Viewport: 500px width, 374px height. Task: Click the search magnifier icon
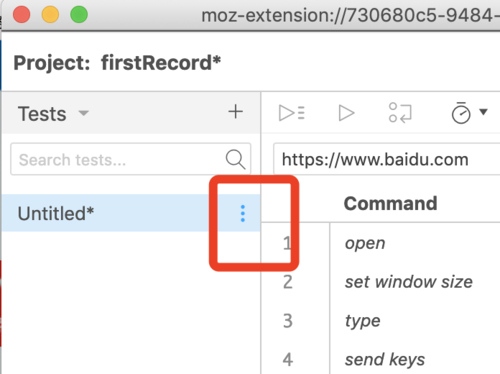tap(235, 159)
